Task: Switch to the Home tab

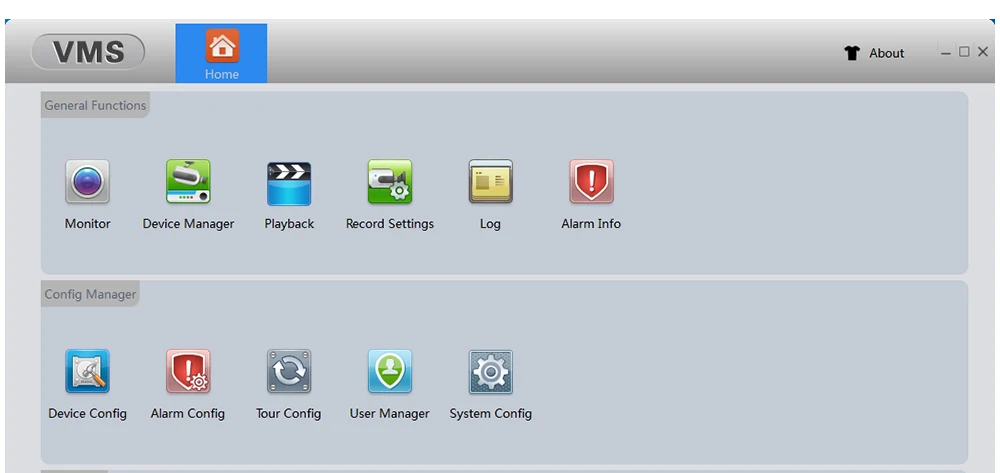Action: (221, 54)
